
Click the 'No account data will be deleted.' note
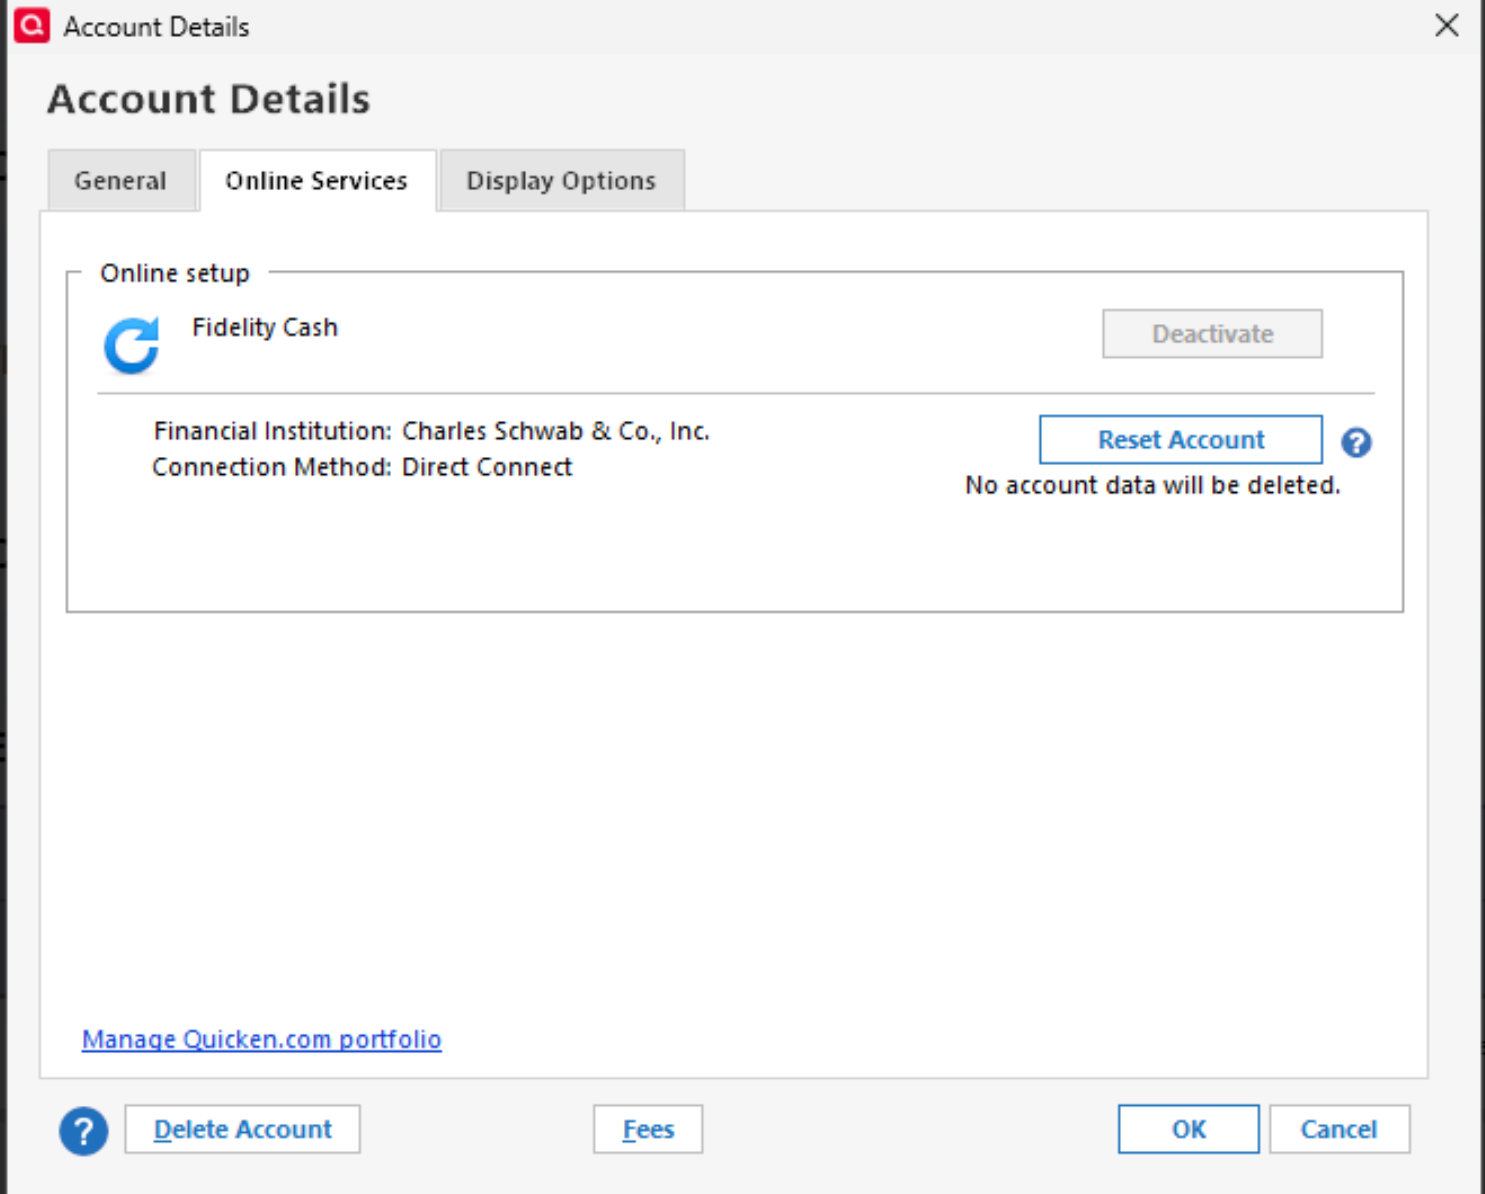[x=1152, y=485]
